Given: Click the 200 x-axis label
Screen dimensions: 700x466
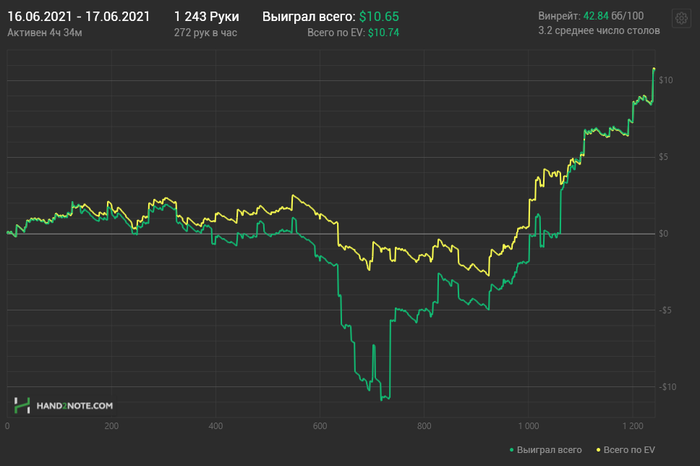Looking at the screenshot, I should [111, 426].
